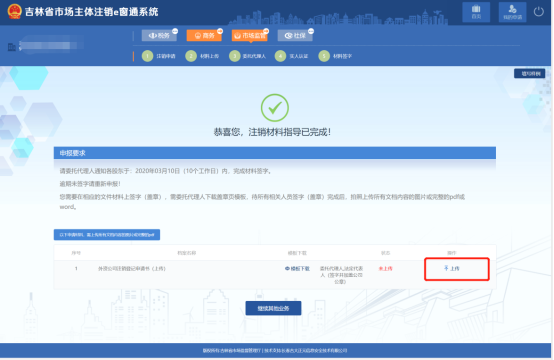Click the 申报要求 section header
This screenshot has height=360, width=554.
(x=275, y=153)
